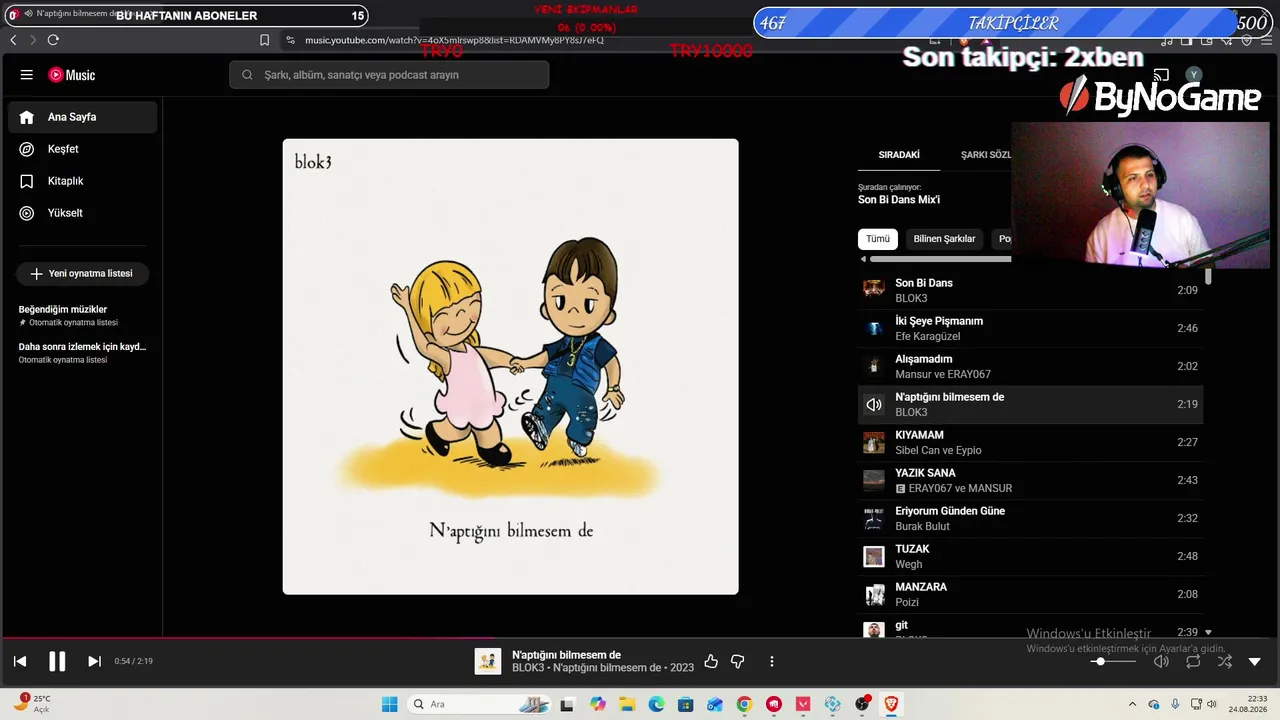Image resolution: width=1280 pixels, height=720 pixels.
Task: Switch to SIRADAKİ tab
Action: click(899, 155)
